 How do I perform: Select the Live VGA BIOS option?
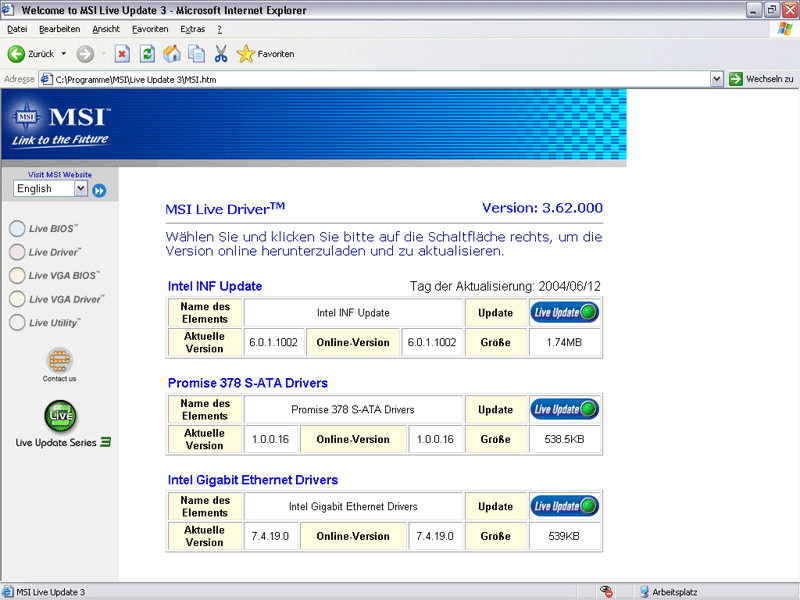tap(54, 276)
